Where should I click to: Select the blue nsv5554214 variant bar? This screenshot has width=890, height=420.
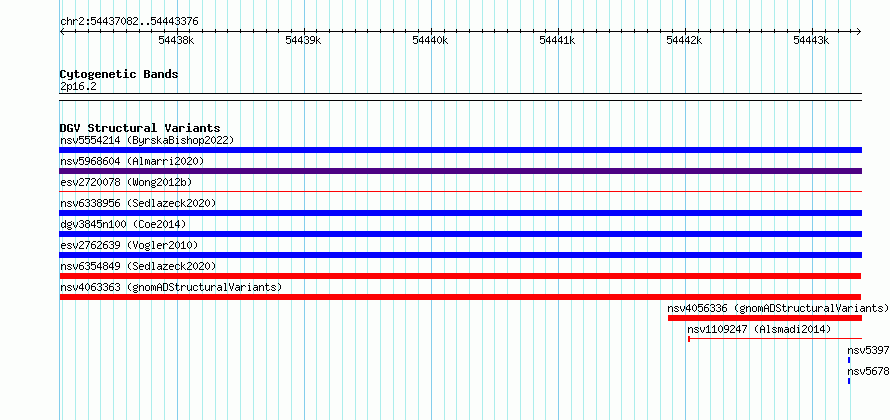[461, 150]
